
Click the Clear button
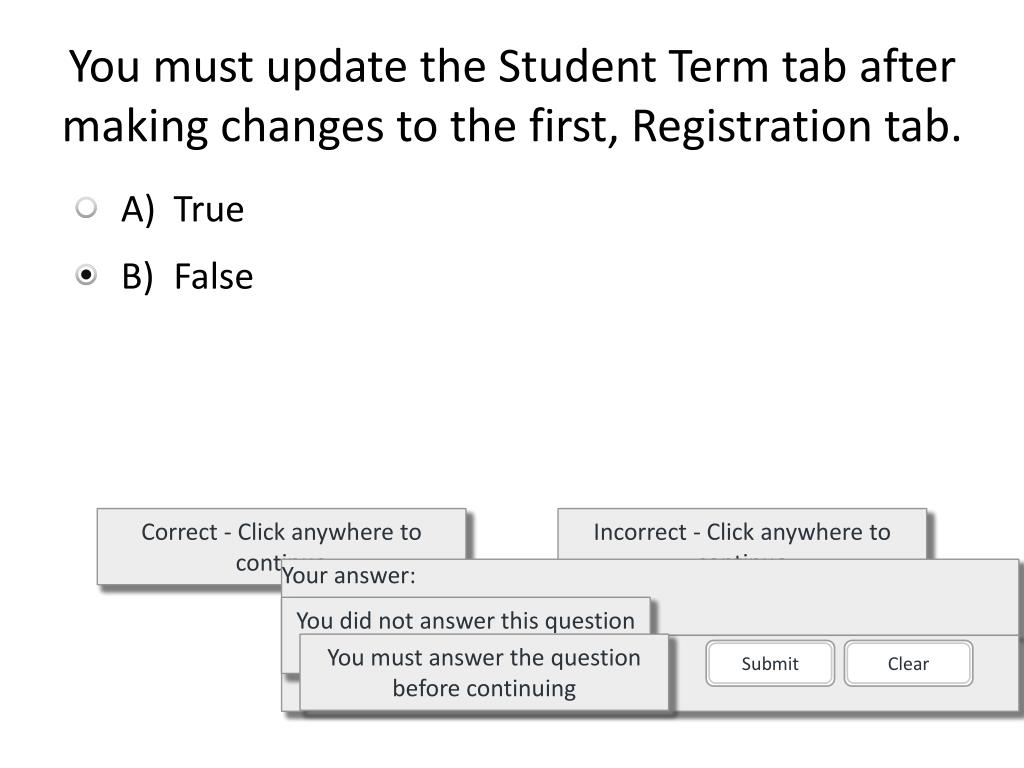tap(908, 664)
